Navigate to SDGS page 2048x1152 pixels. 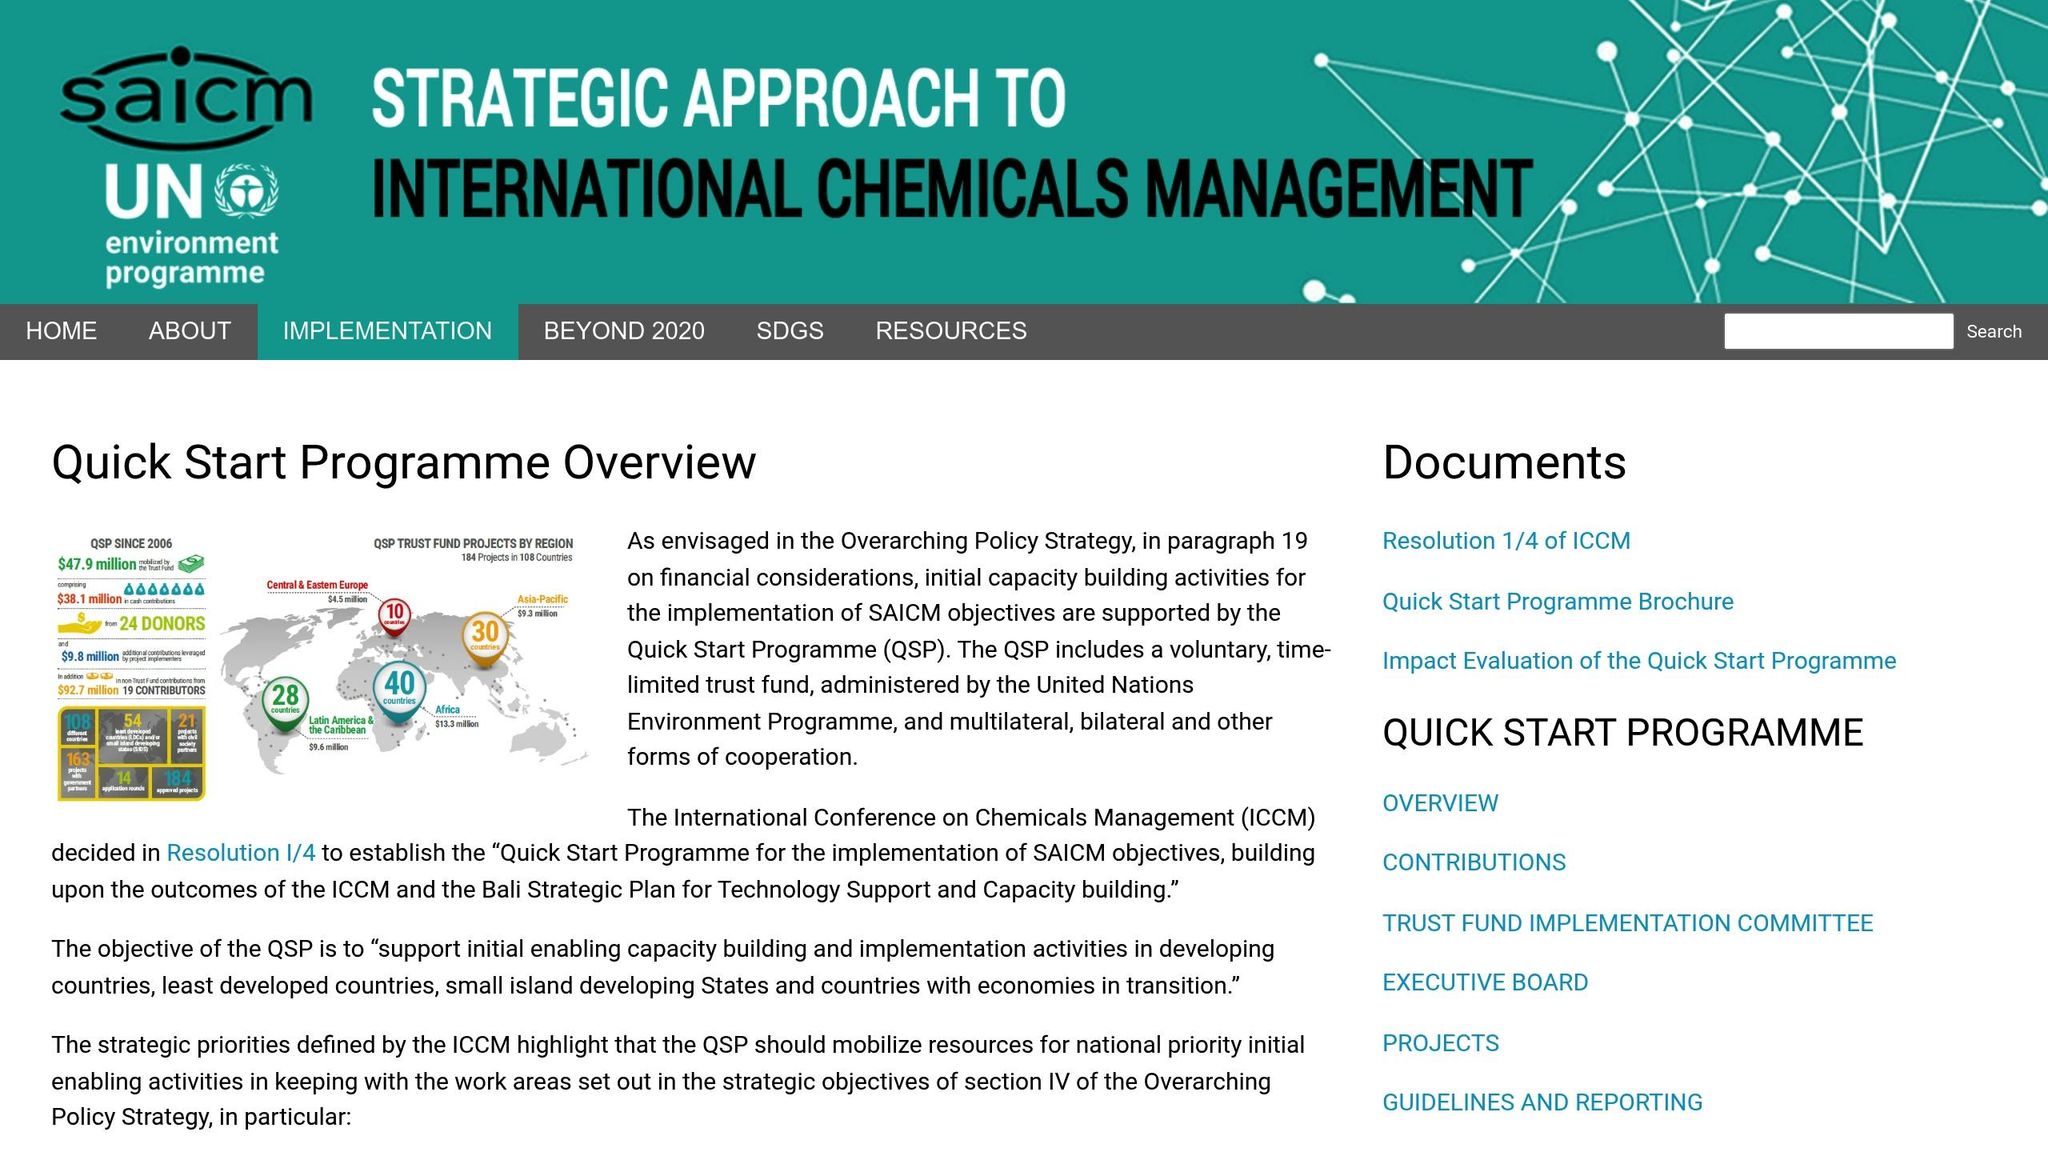(789, 331)
